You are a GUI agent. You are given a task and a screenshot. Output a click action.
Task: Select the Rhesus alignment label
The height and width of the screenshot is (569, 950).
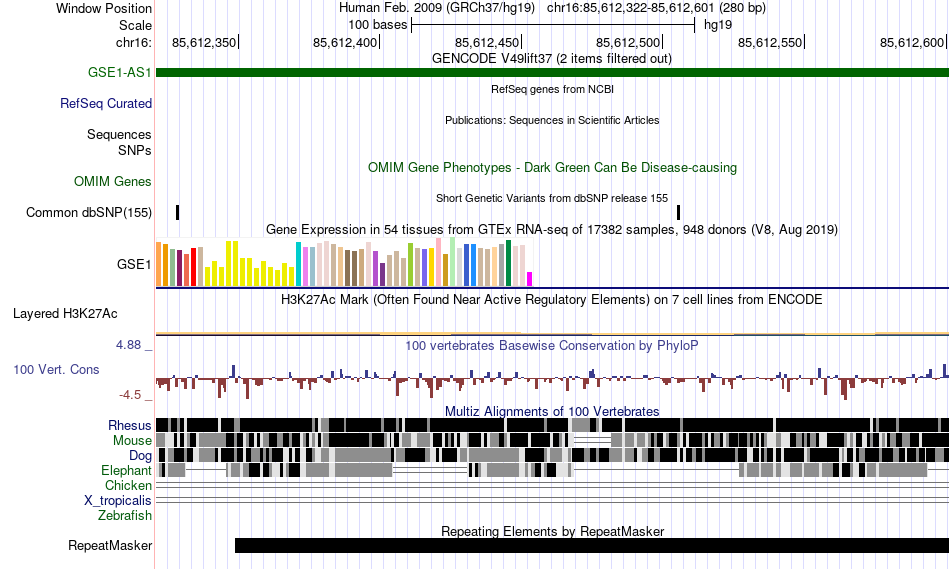pos(130,425)
